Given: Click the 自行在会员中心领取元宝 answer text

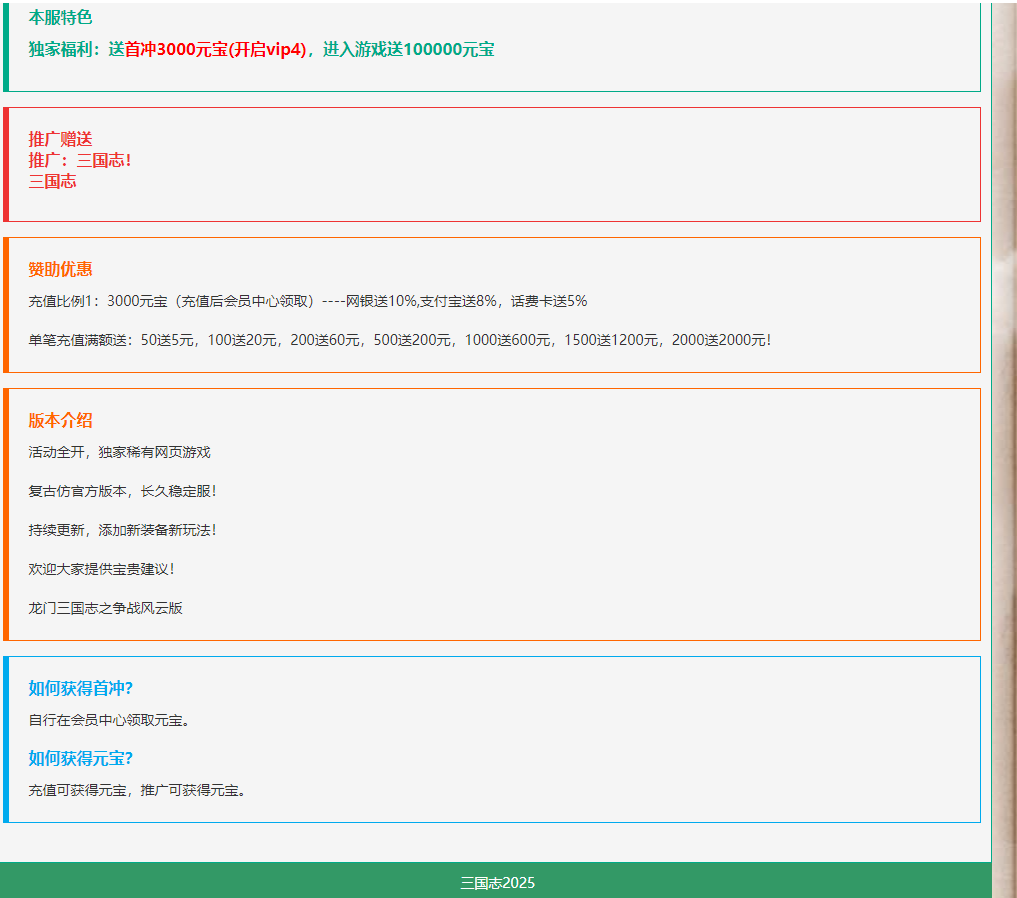Looking at the screenshot, I should pyautogui.click(x=109, y=720).
